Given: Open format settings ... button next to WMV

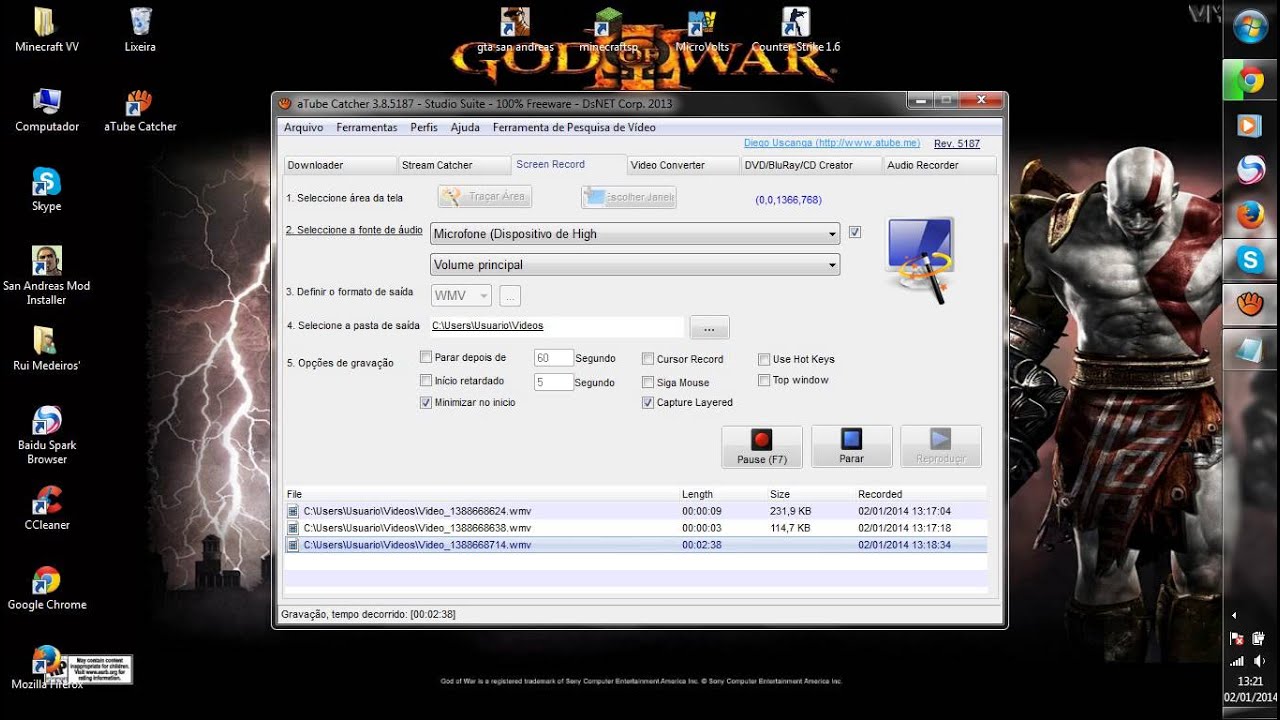Looking at the screenshot, I should 510,295.
